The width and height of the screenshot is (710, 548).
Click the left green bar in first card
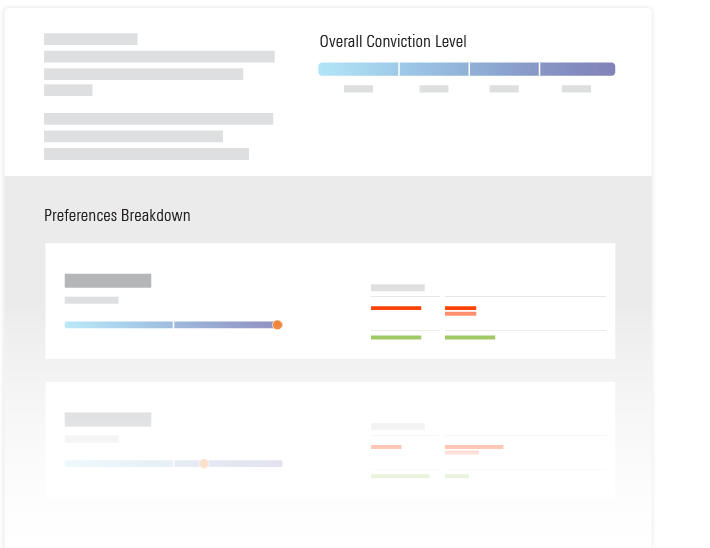(396, 338)
